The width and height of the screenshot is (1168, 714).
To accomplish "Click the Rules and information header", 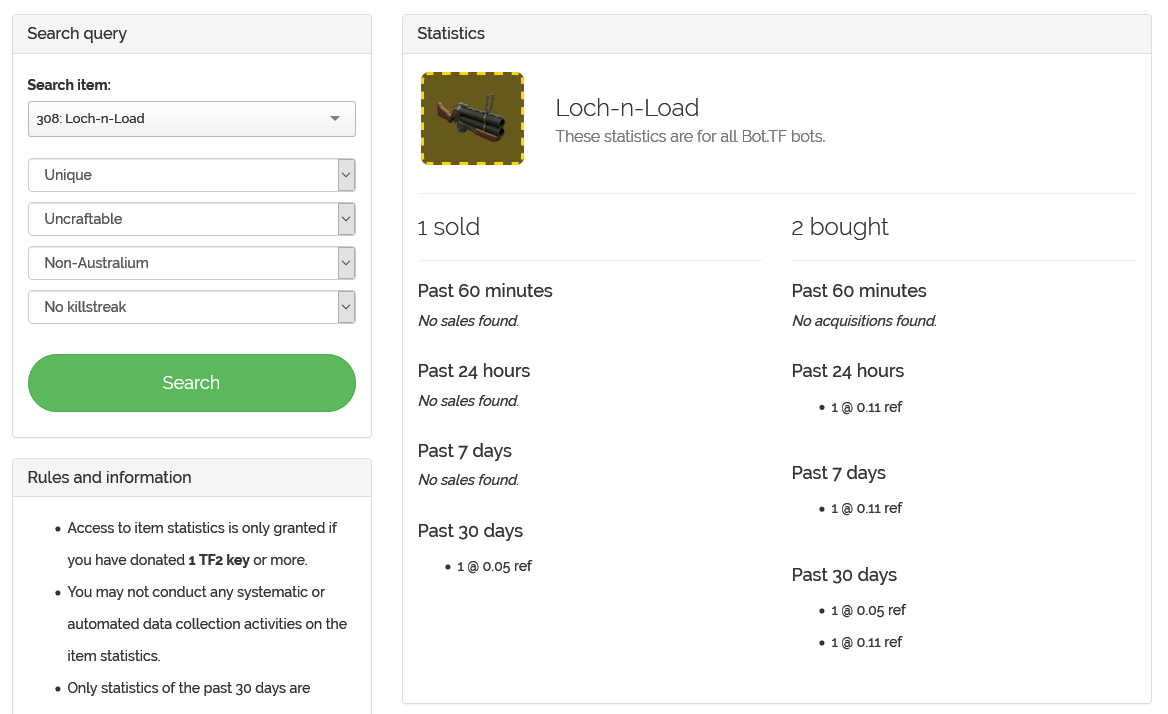I will pyautogui.click(x=109, y=478).
